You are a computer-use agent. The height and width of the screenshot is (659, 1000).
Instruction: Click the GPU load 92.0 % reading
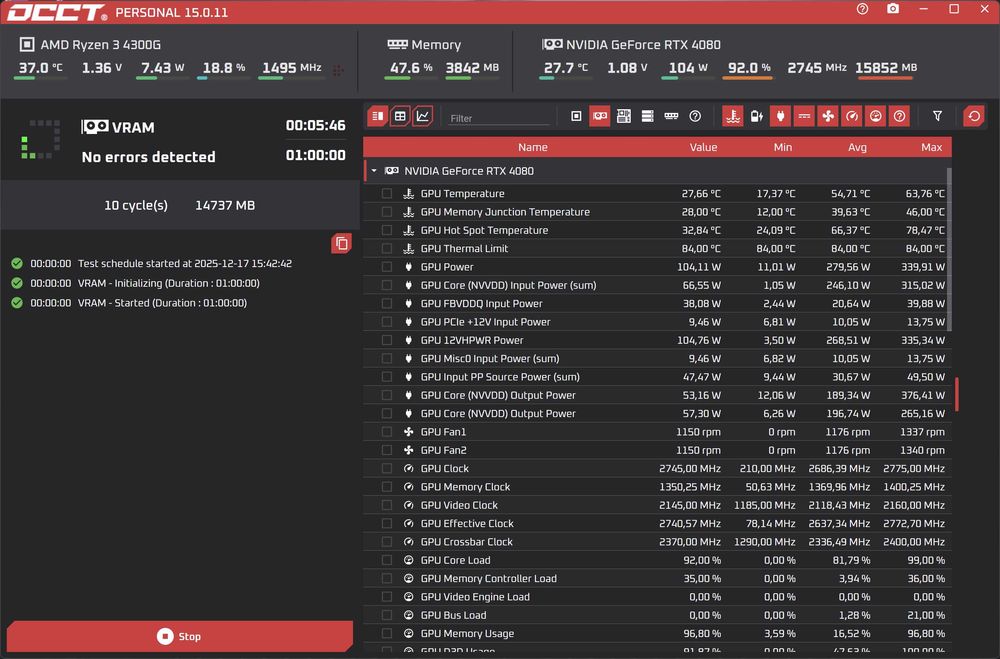click(749, 68)
